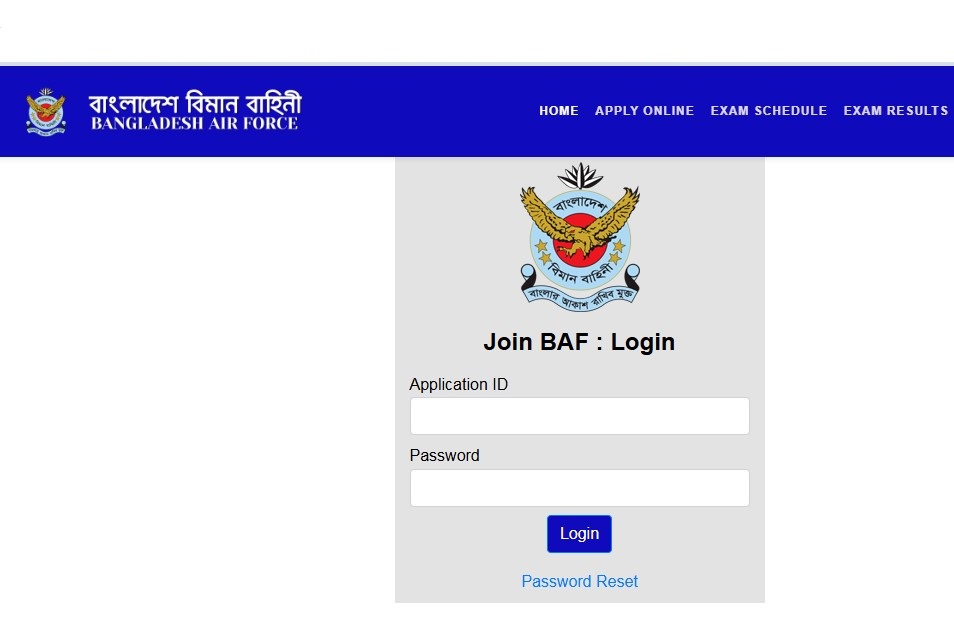Click the large eagle crest above login

(x=580, y=237)
